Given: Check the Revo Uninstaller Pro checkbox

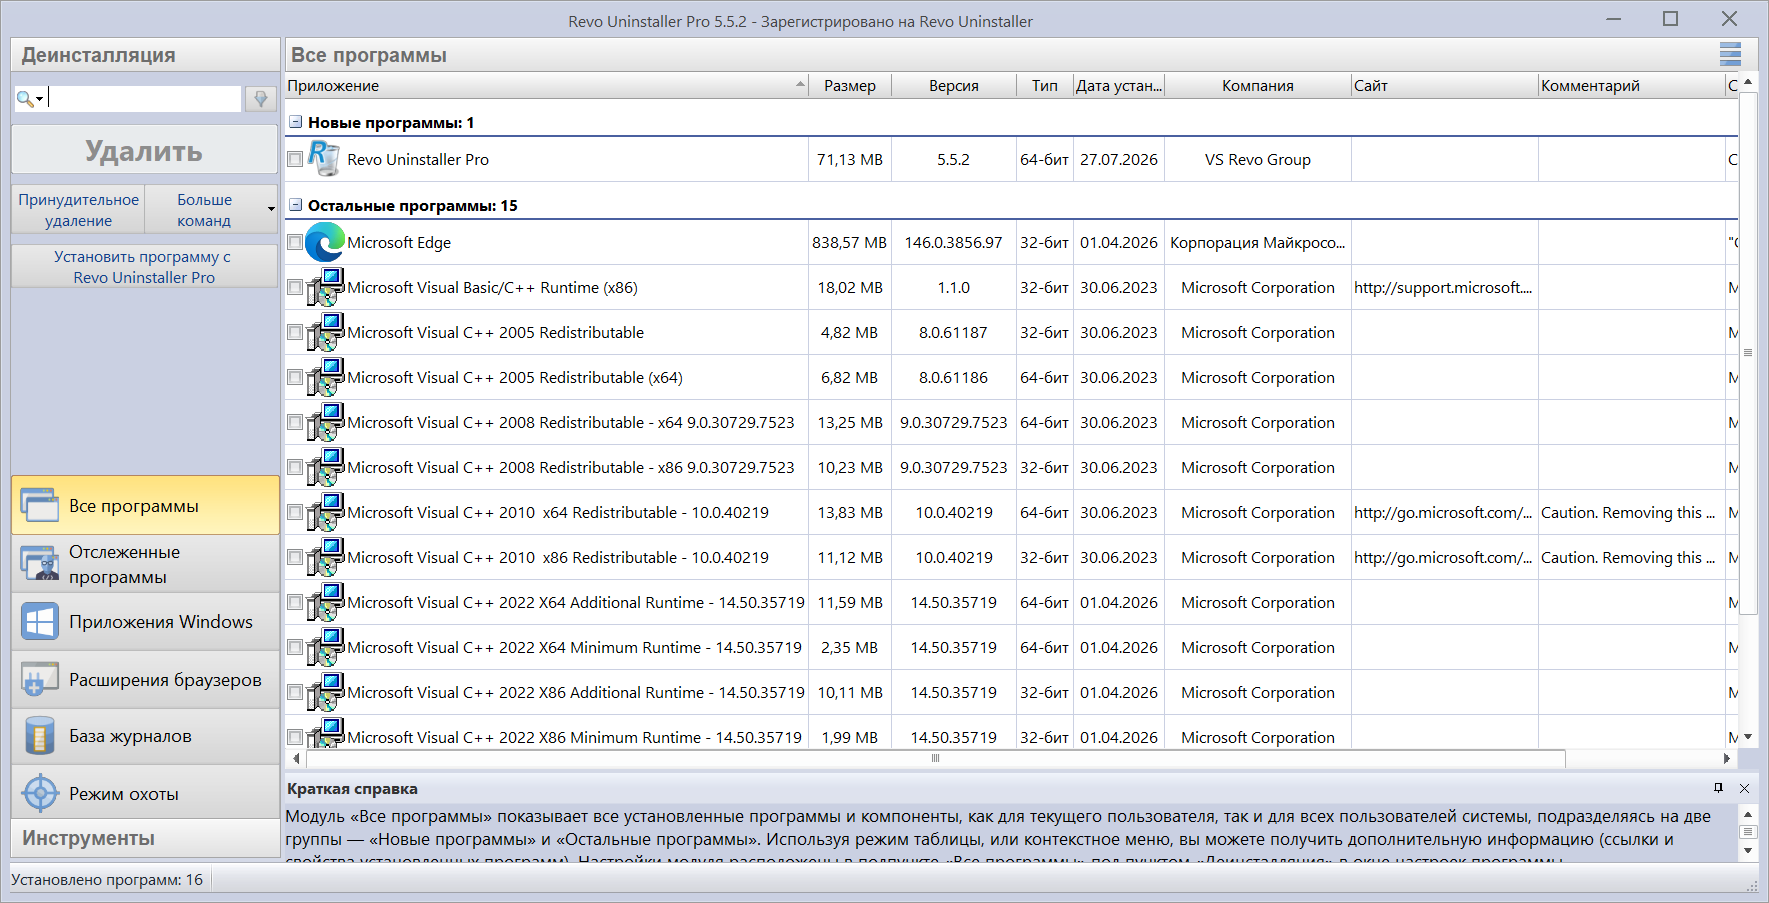Looking at the screenshot, I should pos(295,159).
